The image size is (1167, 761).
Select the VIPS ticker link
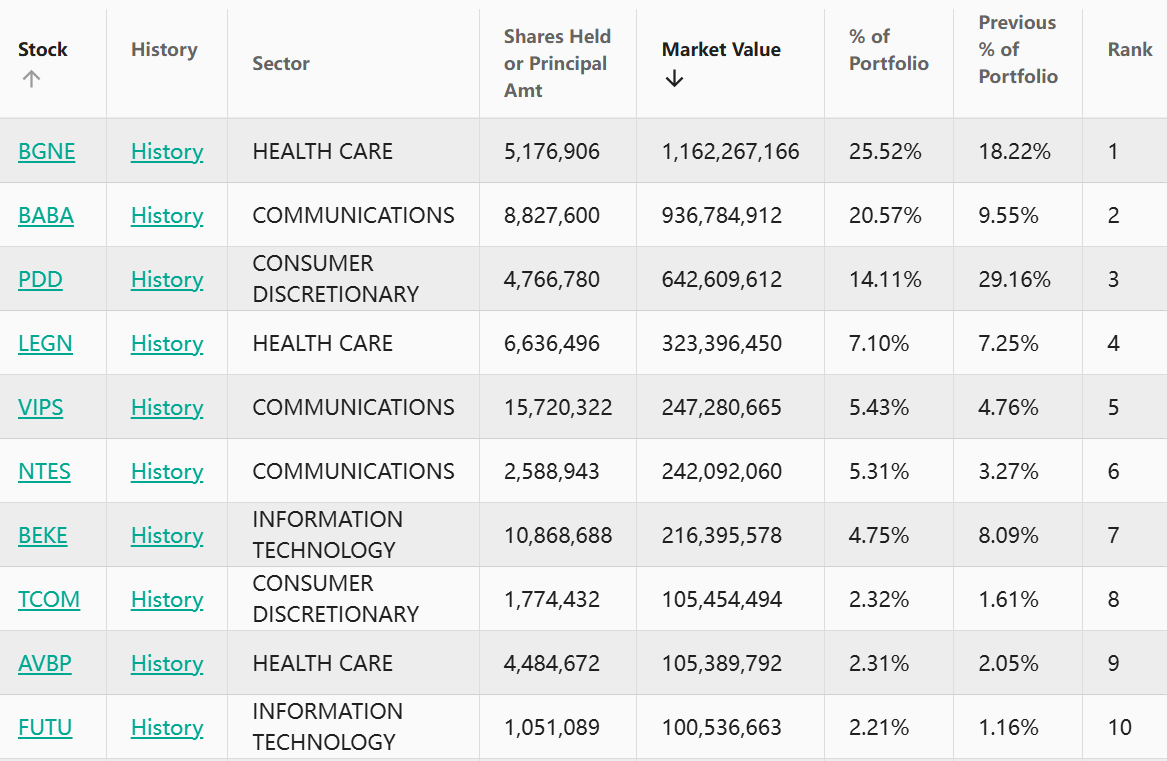click(41, 408)
